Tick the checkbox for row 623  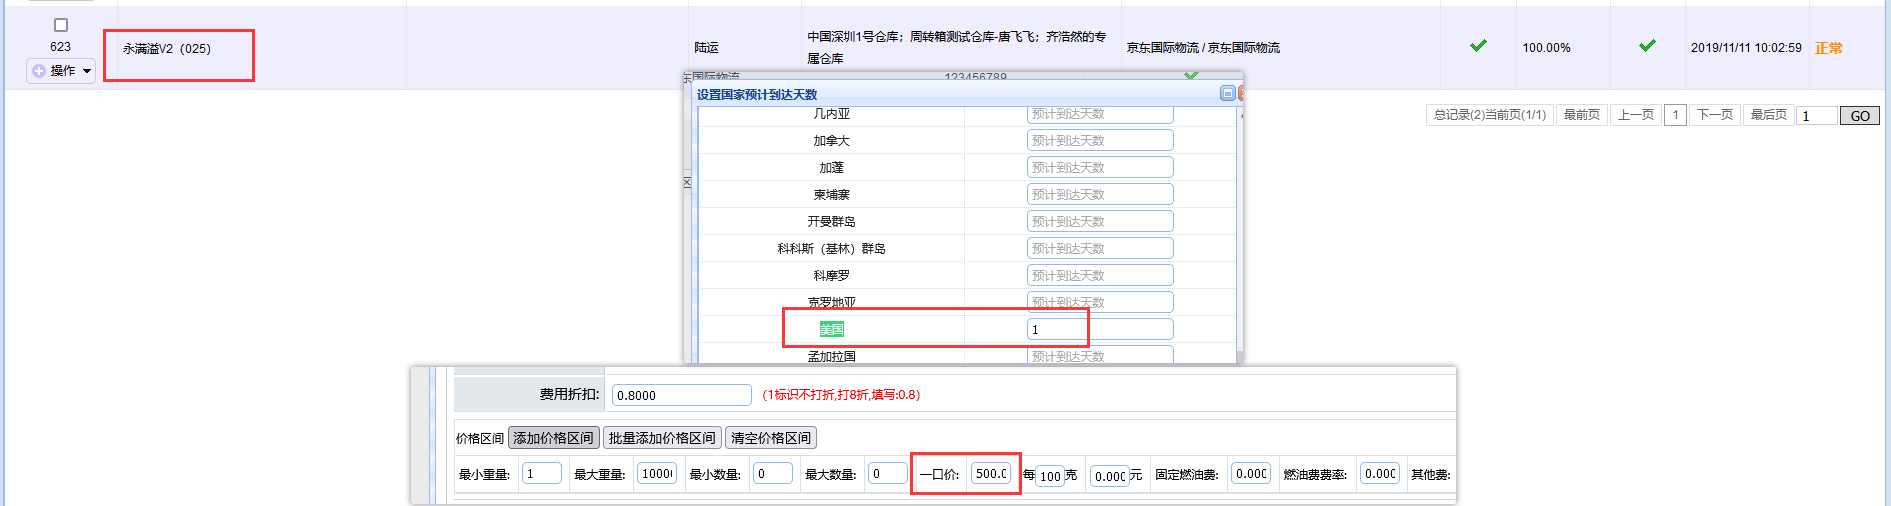pos(61,25)
